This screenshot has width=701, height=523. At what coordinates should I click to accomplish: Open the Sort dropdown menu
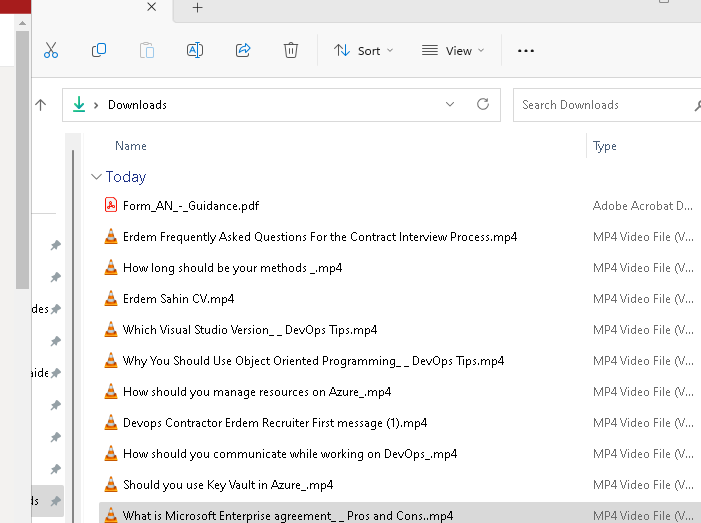tap(363, 51)
